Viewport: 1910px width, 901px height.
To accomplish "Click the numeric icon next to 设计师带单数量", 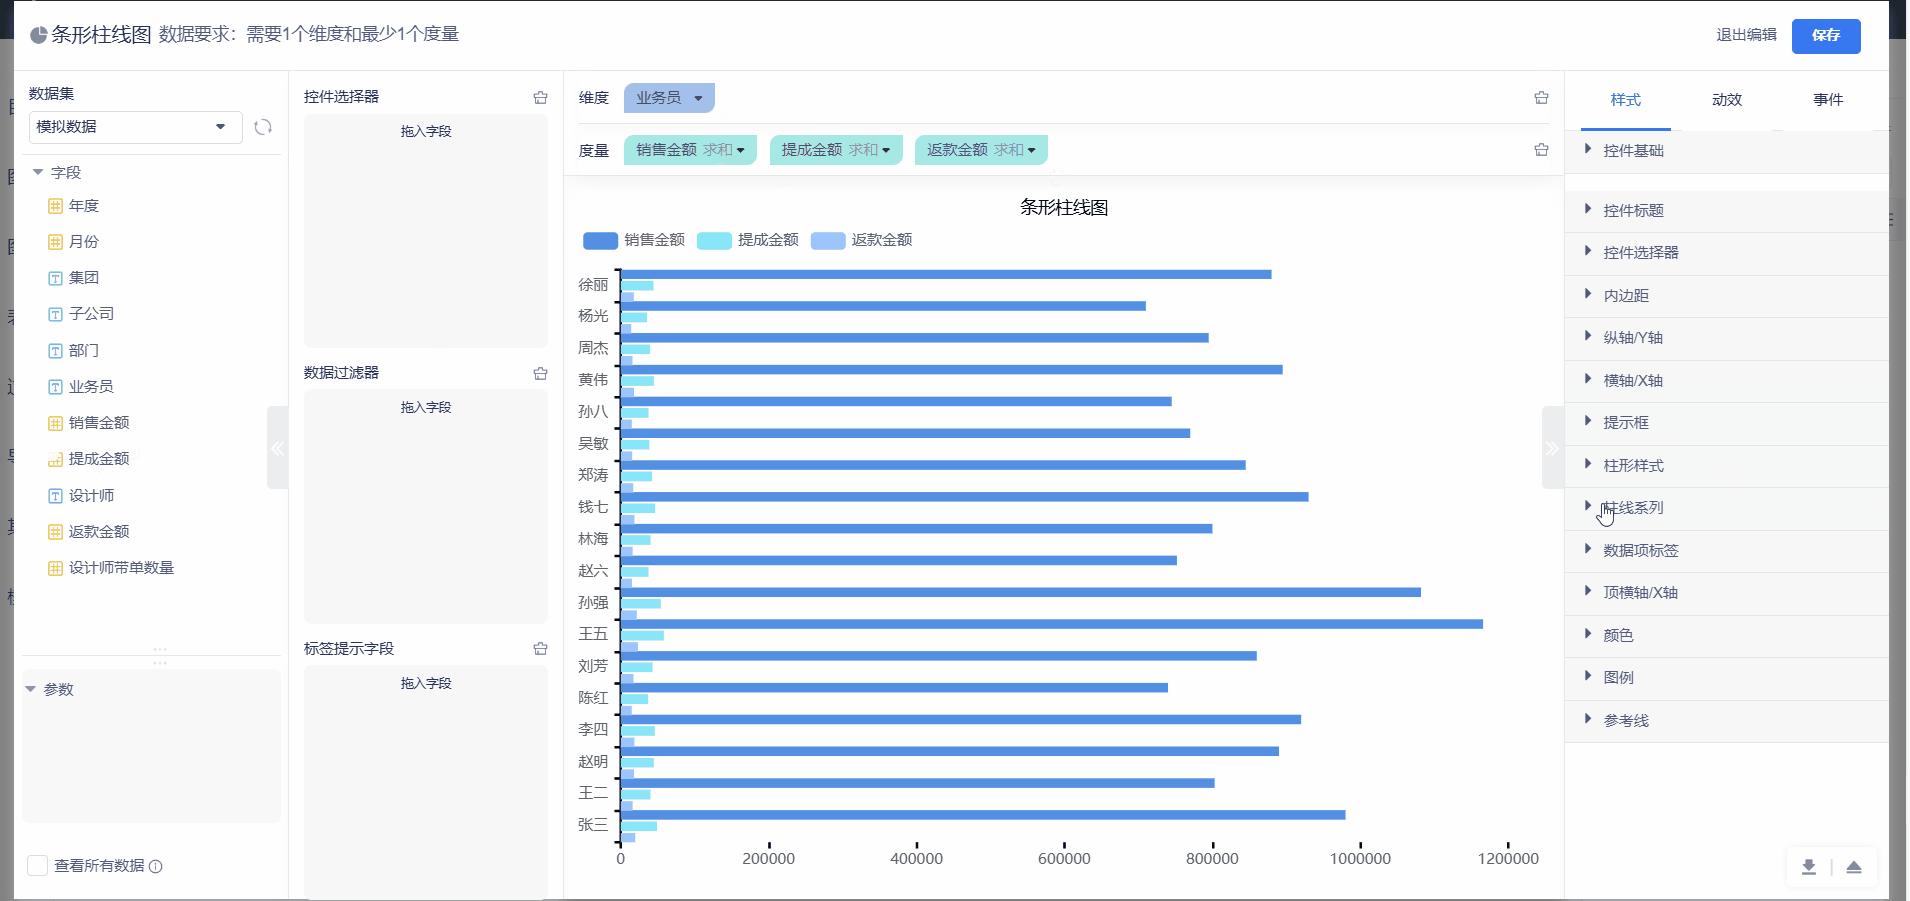I will (55, 568).
